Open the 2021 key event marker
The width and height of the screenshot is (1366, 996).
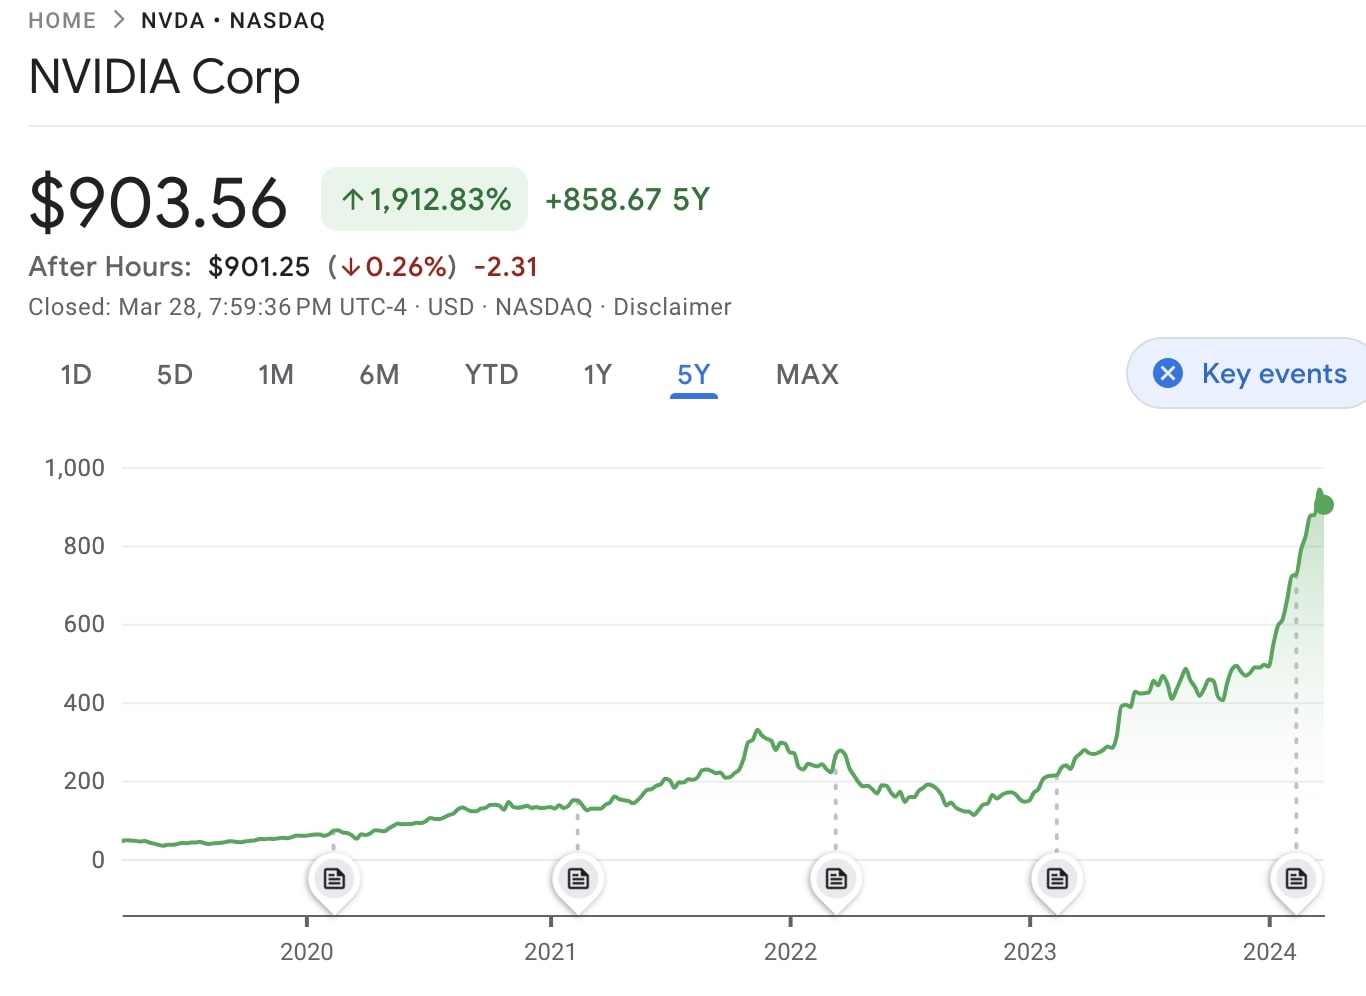[577, 877]
